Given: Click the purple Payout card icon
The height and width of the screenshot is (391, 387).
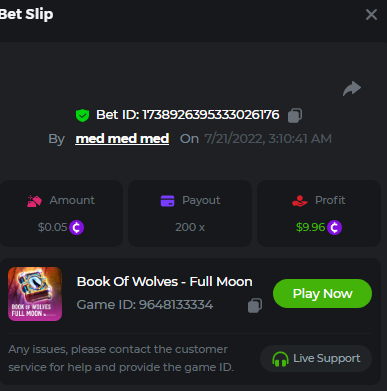Looking at the screenshot, I should [x=167, y=201].
